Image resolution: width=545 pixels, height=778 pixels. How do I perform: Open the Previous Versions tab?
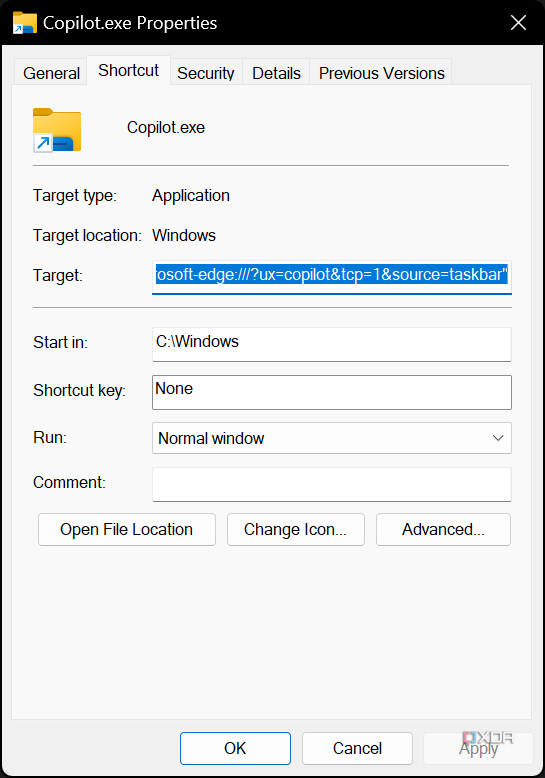(x=381, y=73)
